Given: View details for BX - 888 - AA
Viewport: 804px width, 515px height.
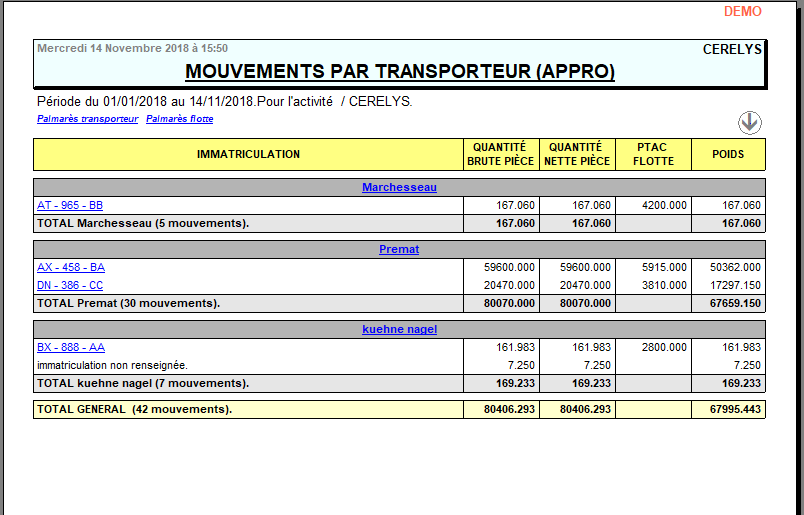Looking at the screenshot, I should pos(71,347).
